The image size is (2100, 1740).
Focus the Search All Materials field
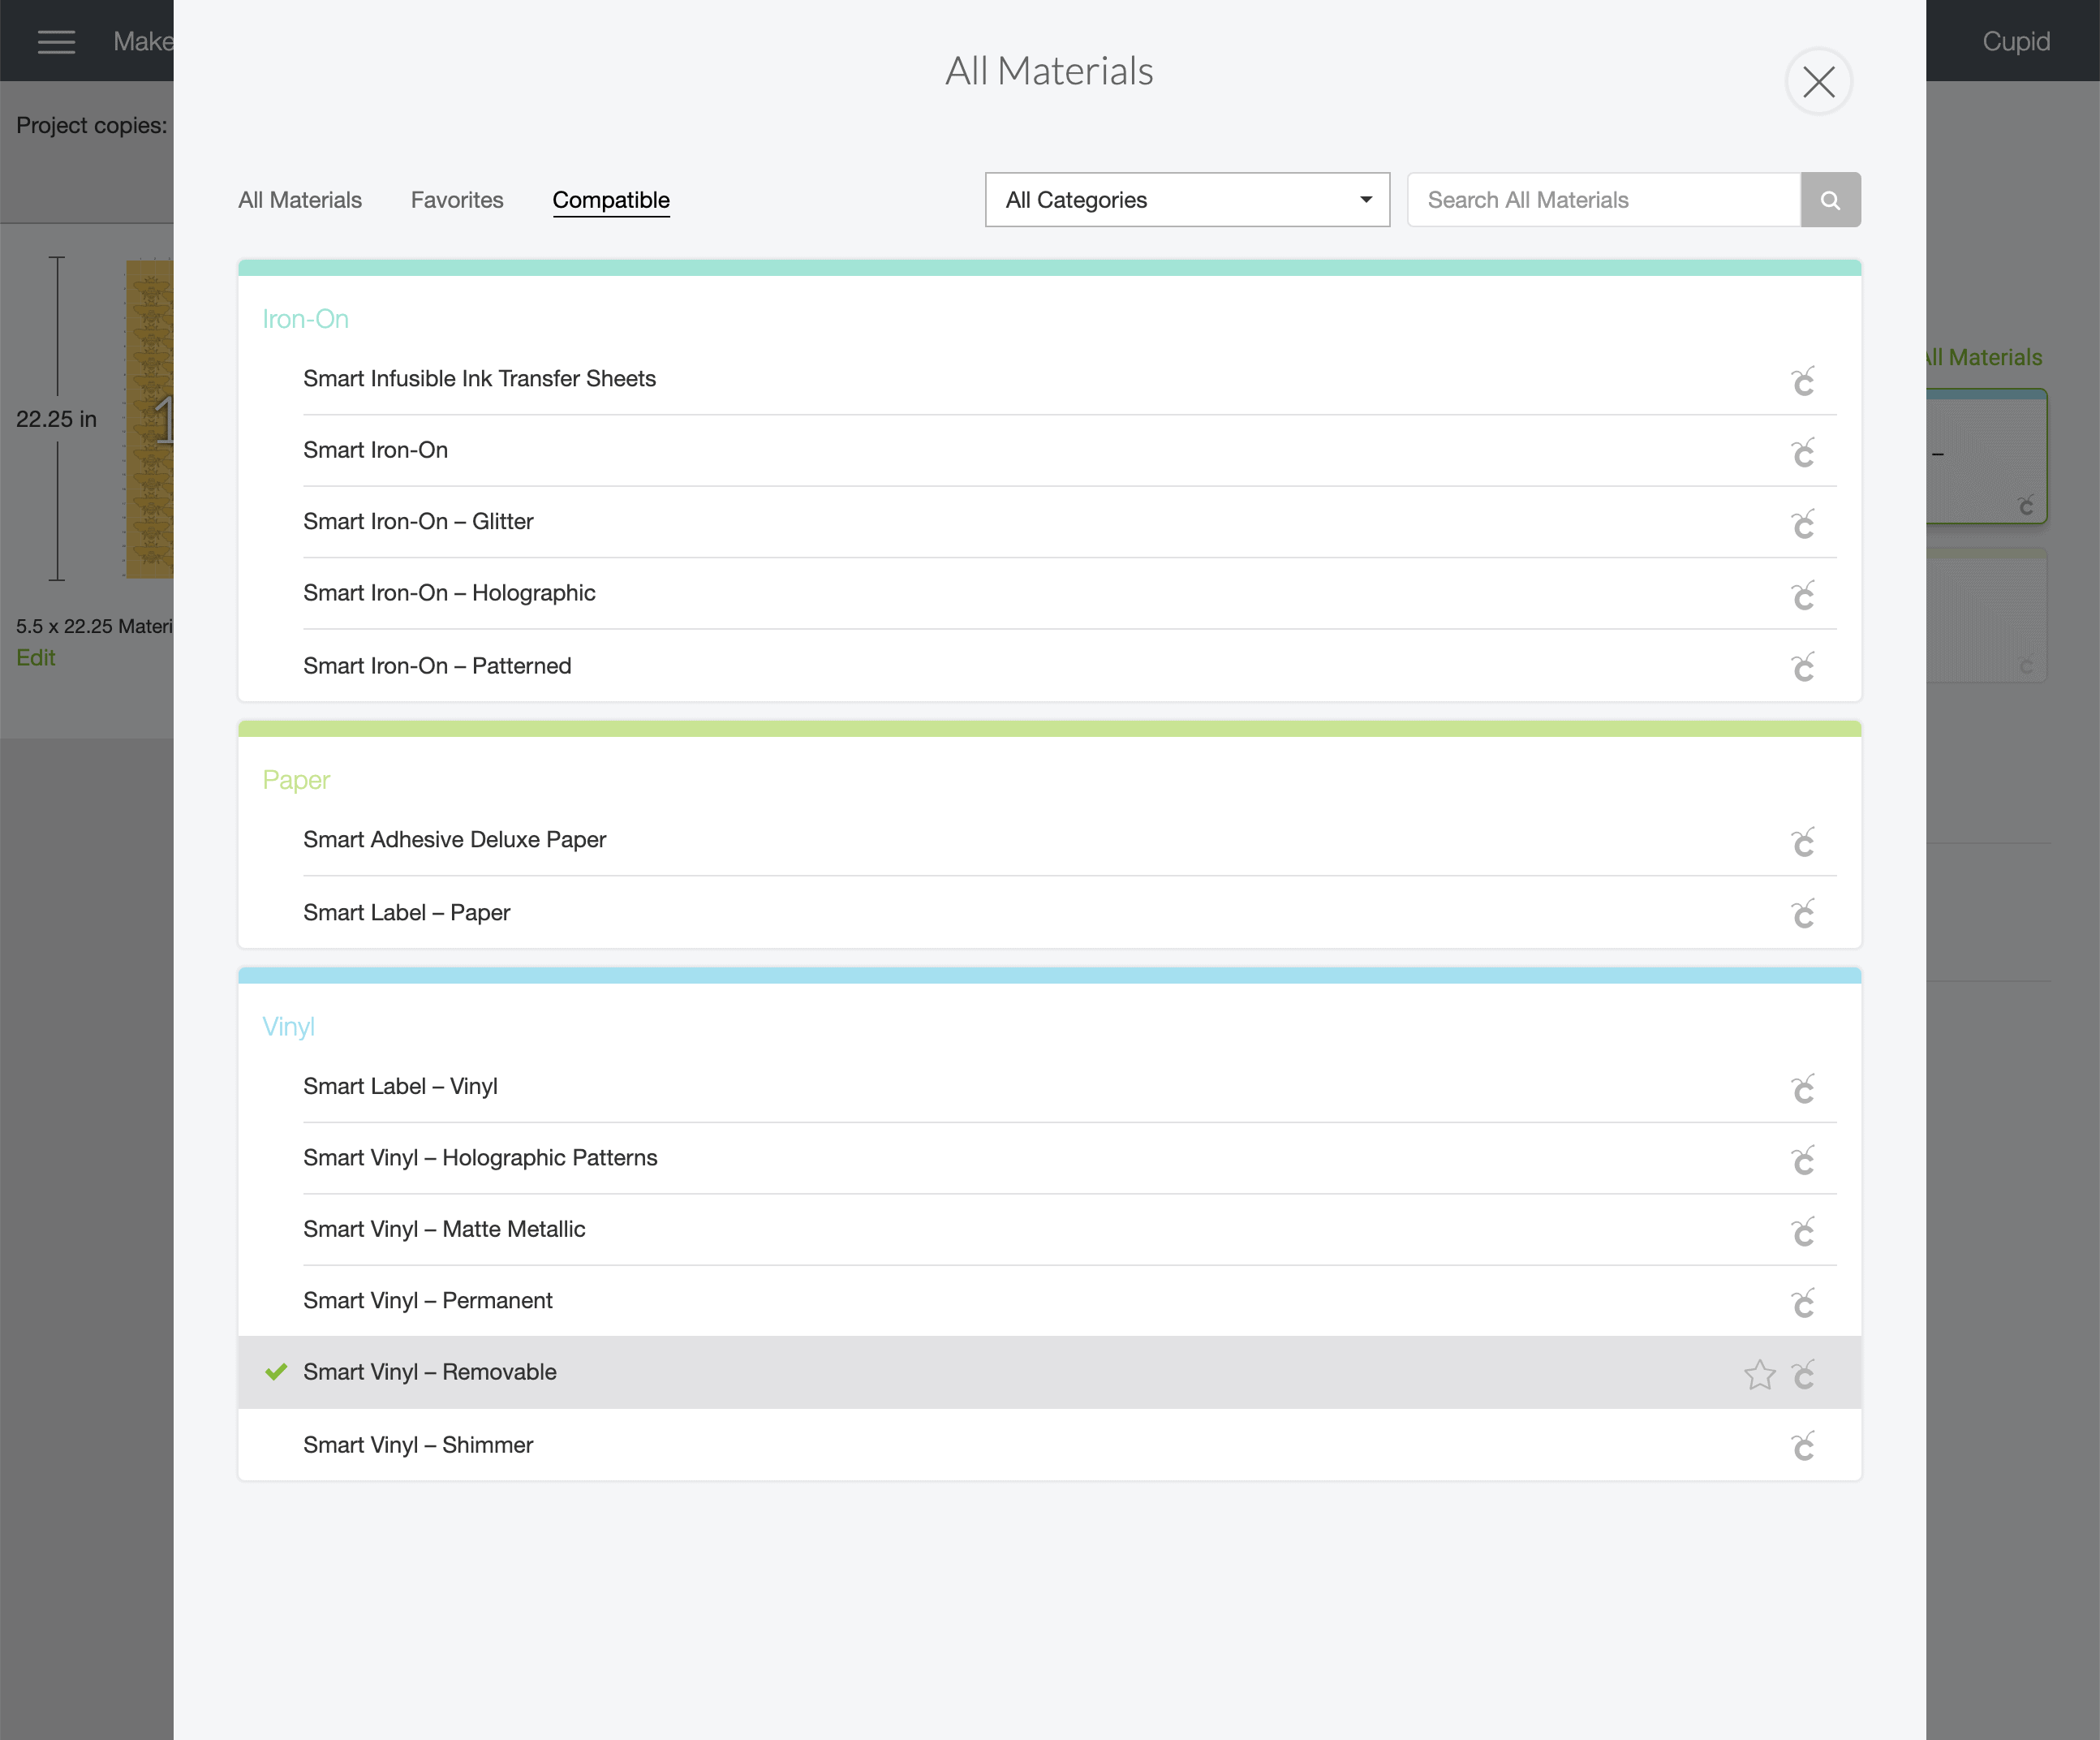pyautogui.click(x=1603, y=200)
